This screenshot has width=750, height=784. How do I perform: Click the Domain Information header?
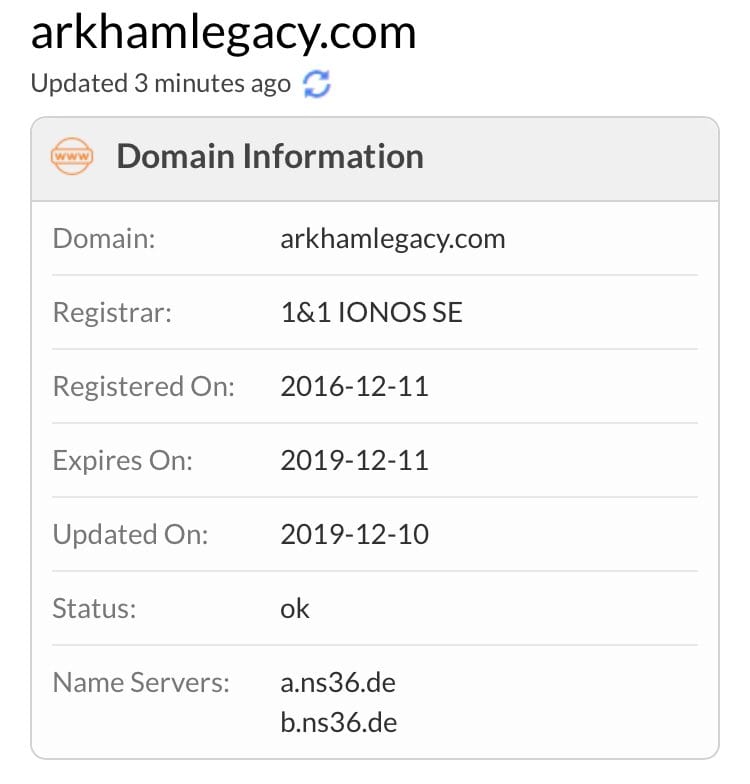click(270, 157)
